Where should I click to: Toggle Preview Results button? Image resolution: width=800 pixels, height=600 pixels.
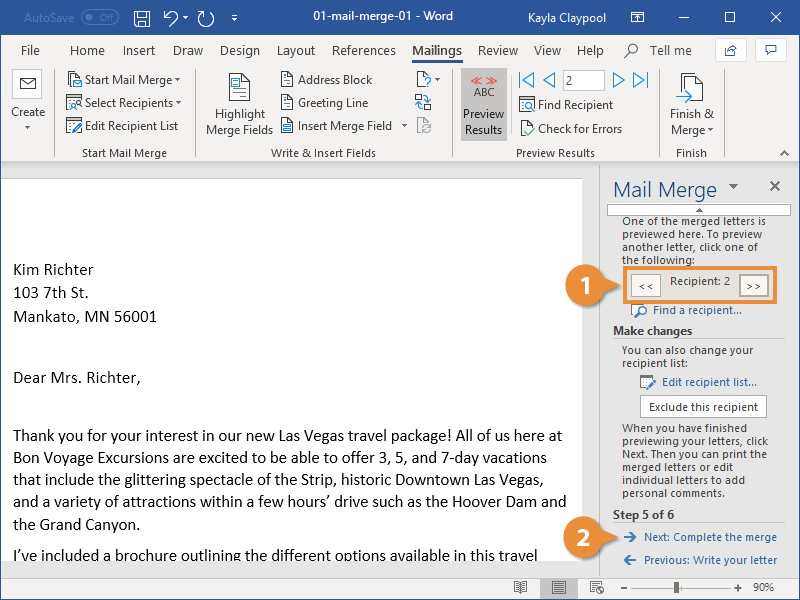[x=483, y=105]
